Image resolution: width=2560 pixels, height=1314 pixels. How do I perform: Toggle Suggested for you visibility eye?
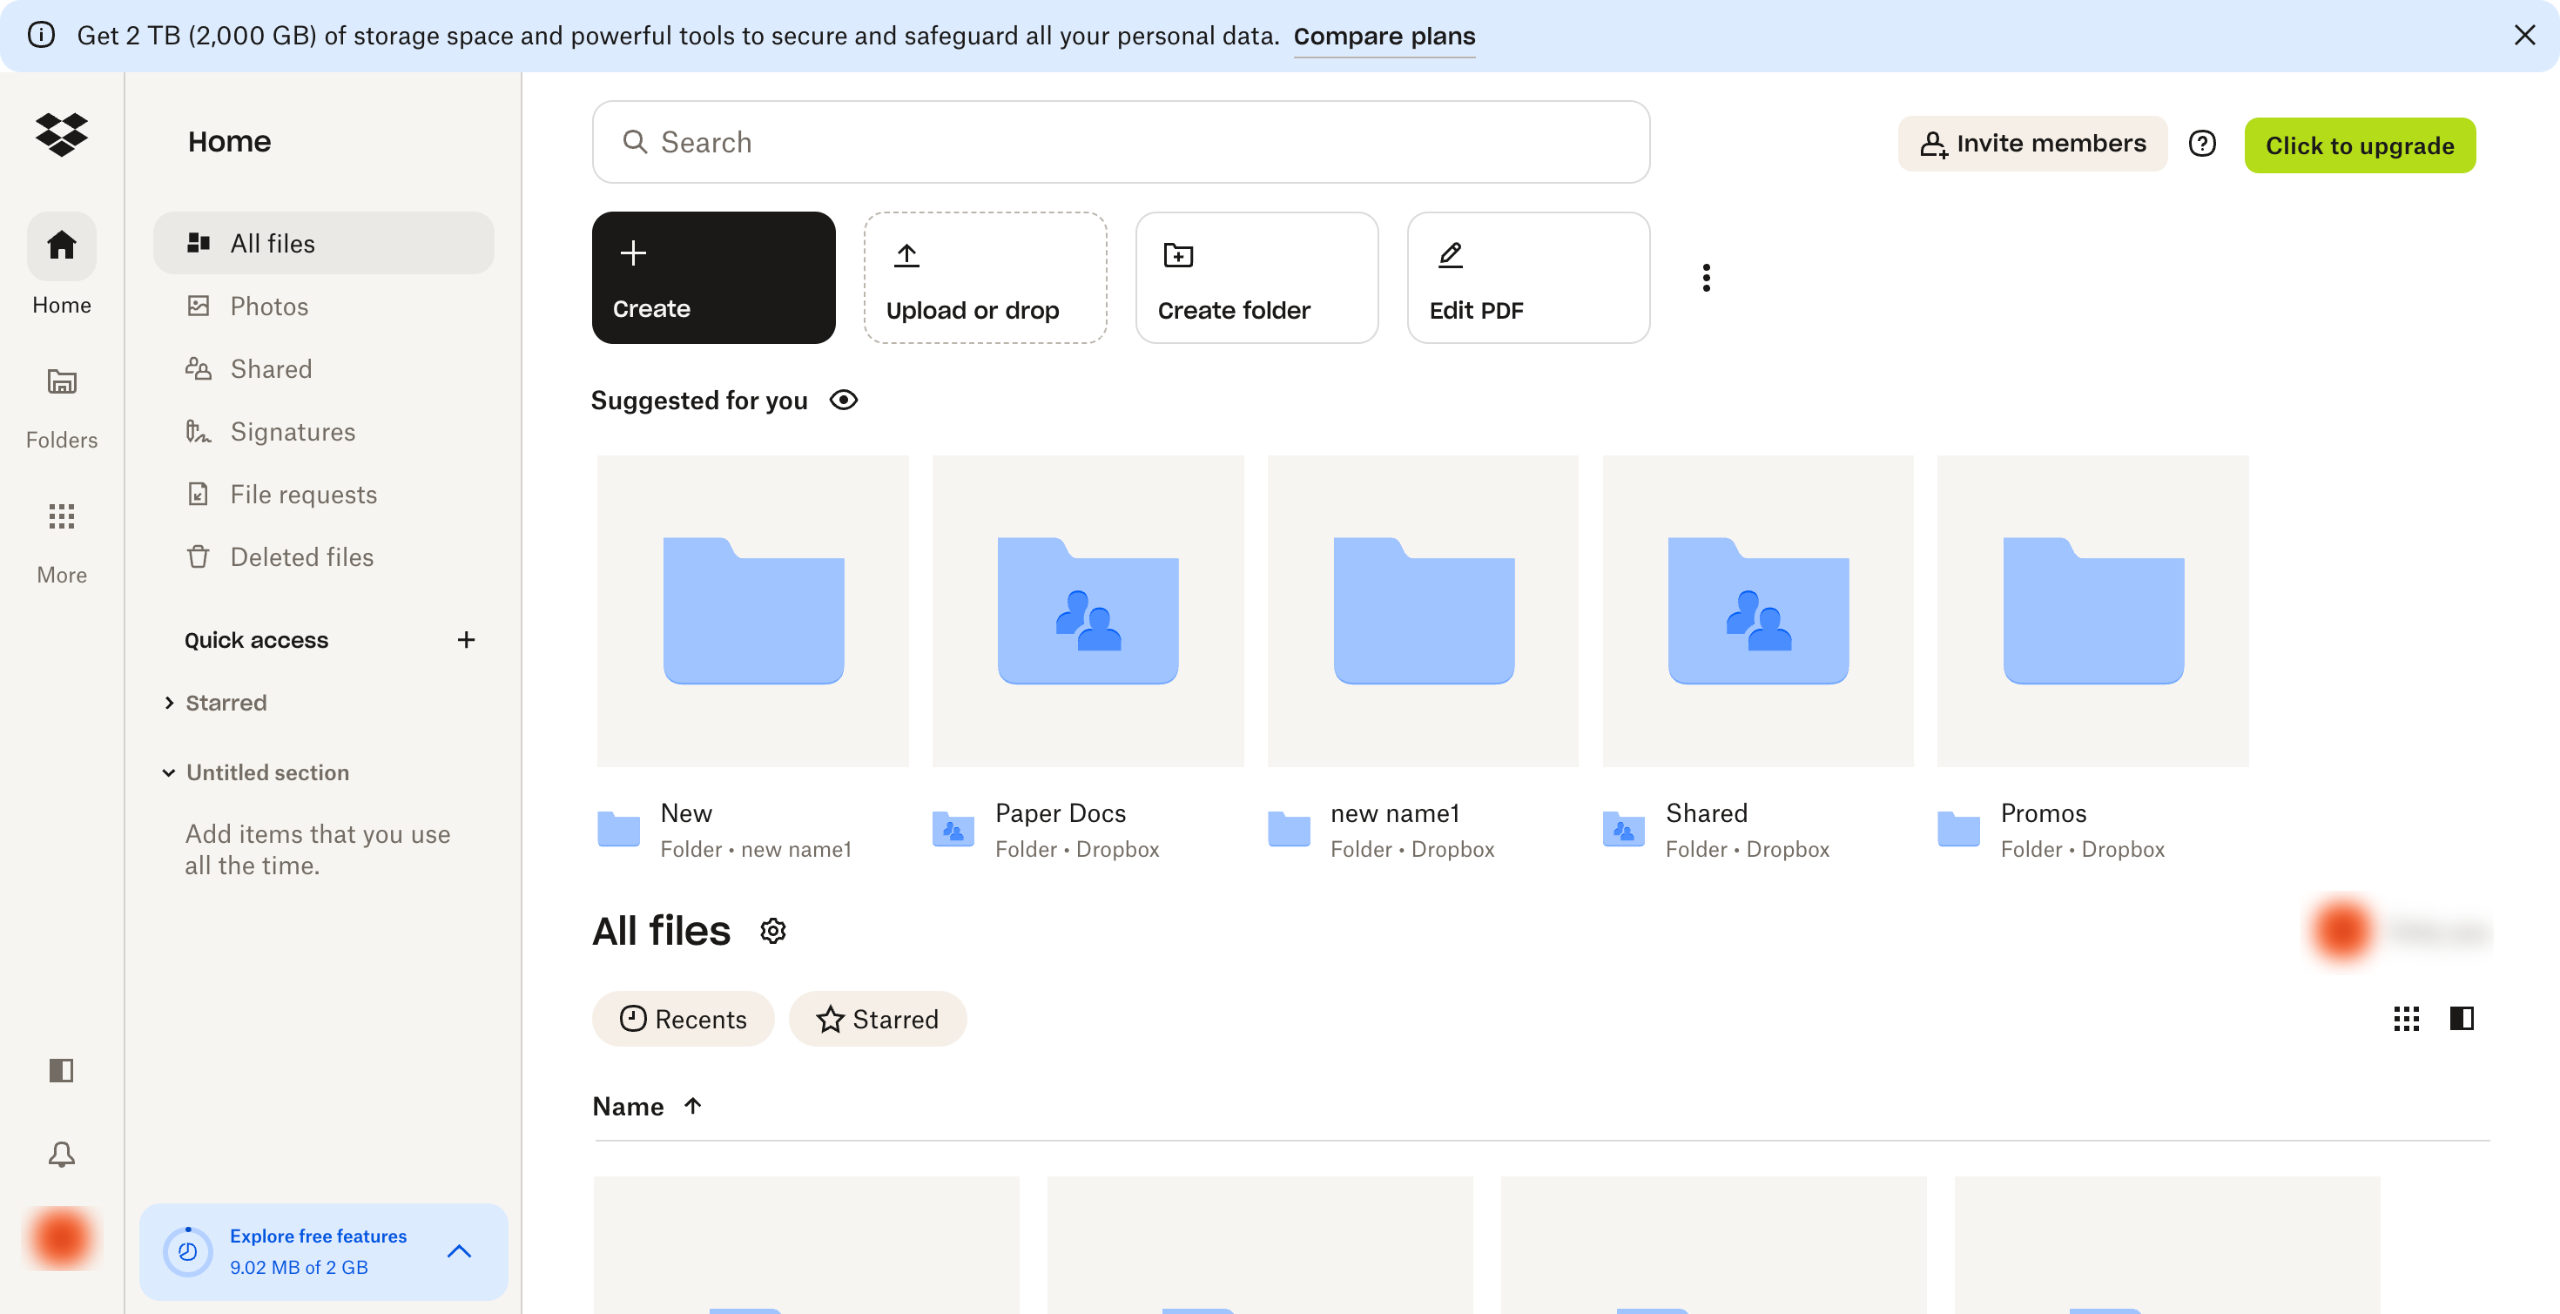pyautogui.click(x=844, y=400)
